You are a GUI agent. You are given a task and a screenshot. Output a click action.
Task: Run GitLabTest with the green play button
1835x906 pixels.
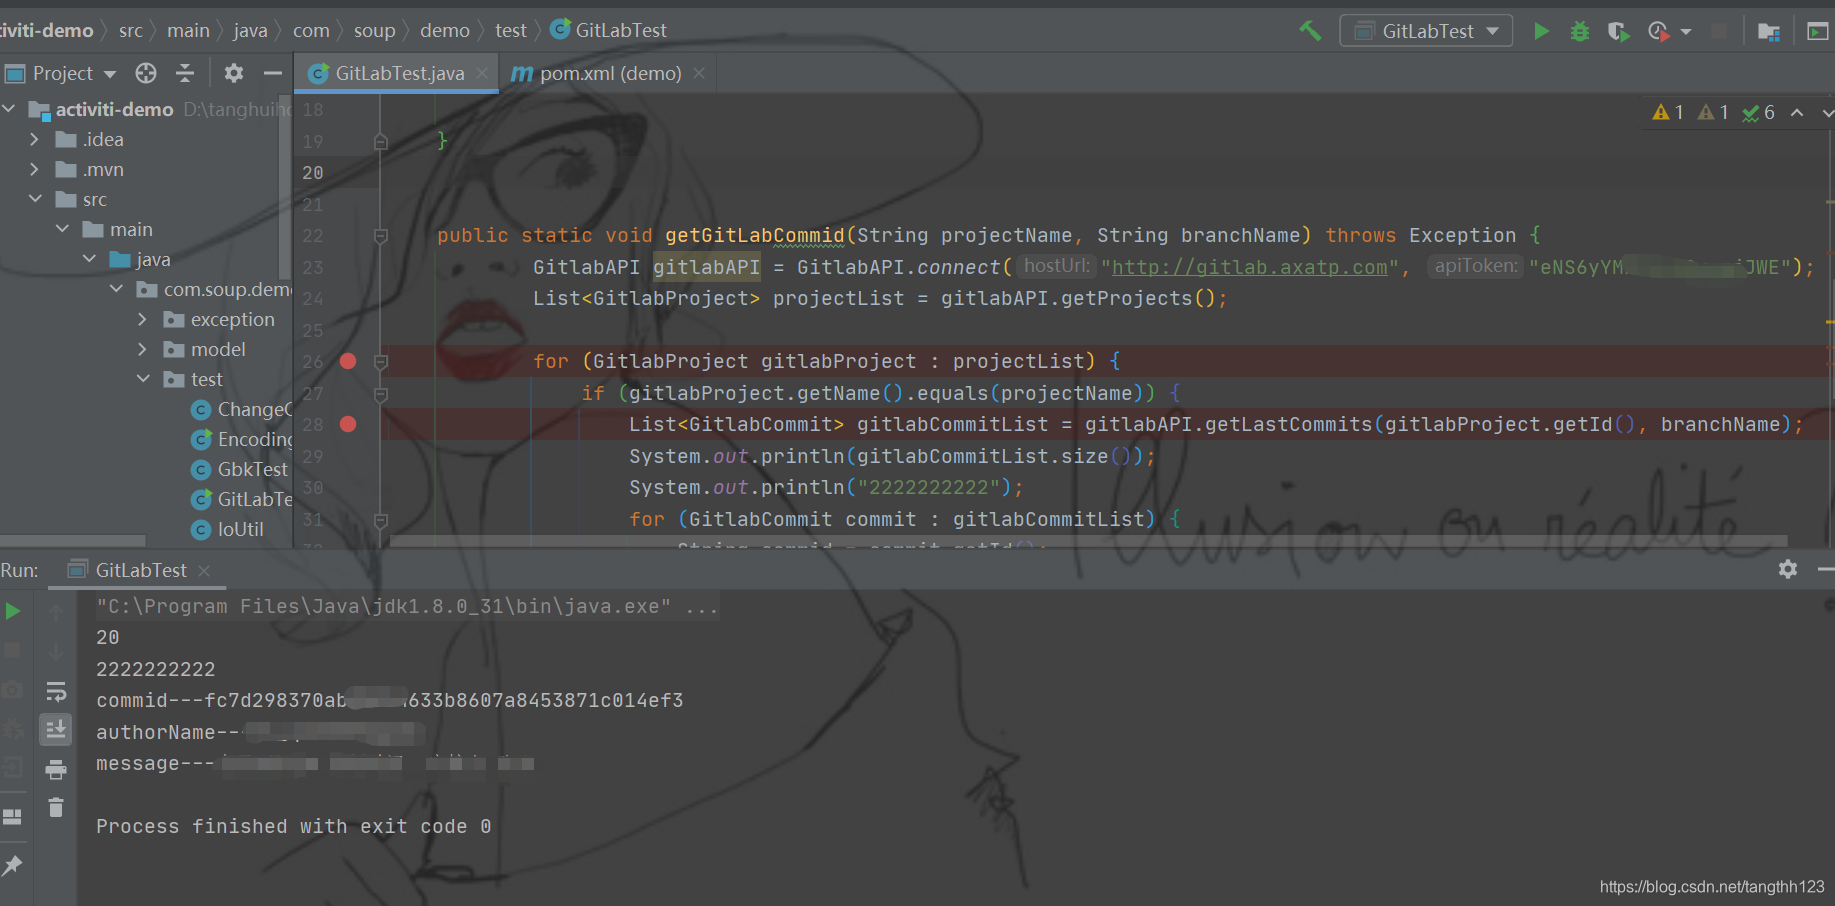point(1541,31)
